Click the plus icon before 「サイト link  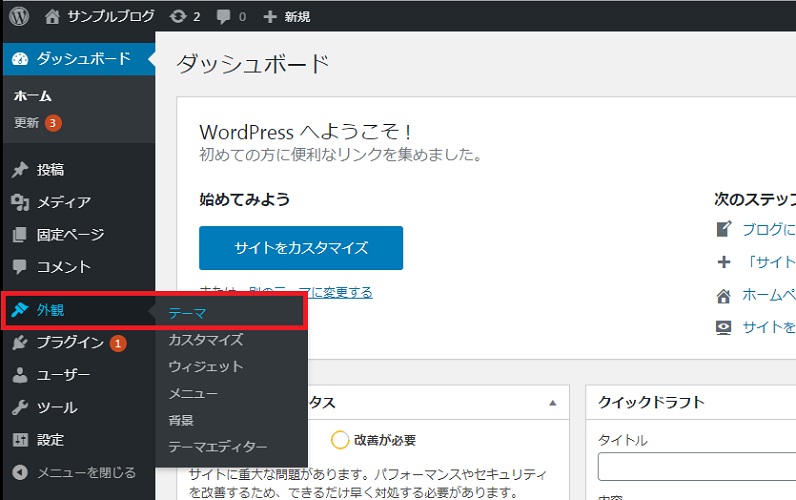724,262
